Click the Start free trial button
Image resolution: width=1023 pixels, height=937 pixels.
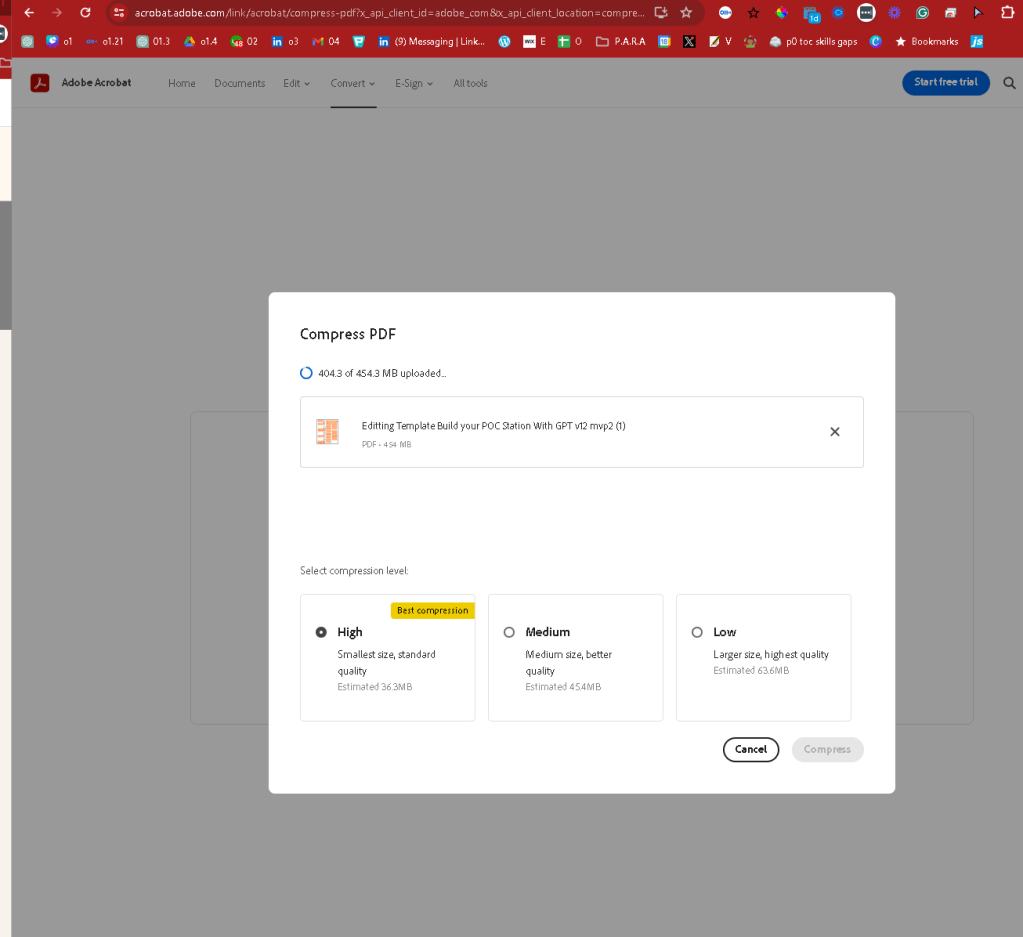coord(945,82)
